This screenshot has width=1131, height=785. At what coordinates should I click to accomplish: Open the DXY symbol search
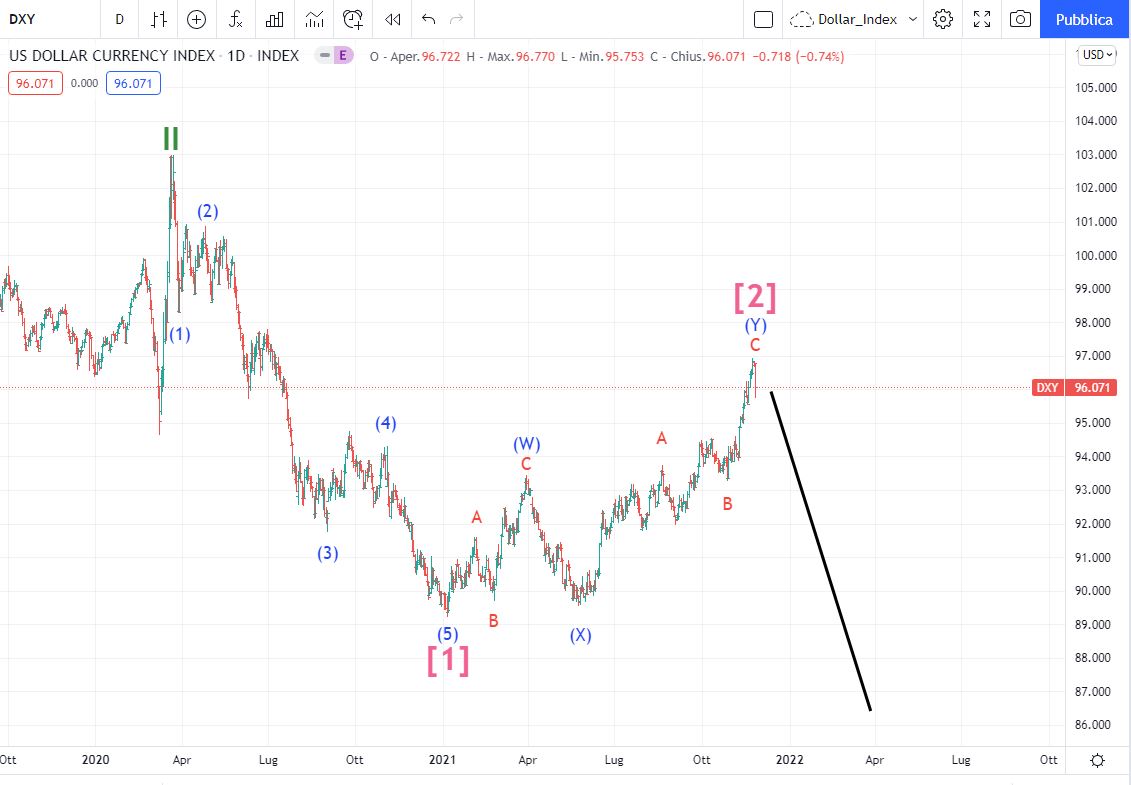coord(22,19)
